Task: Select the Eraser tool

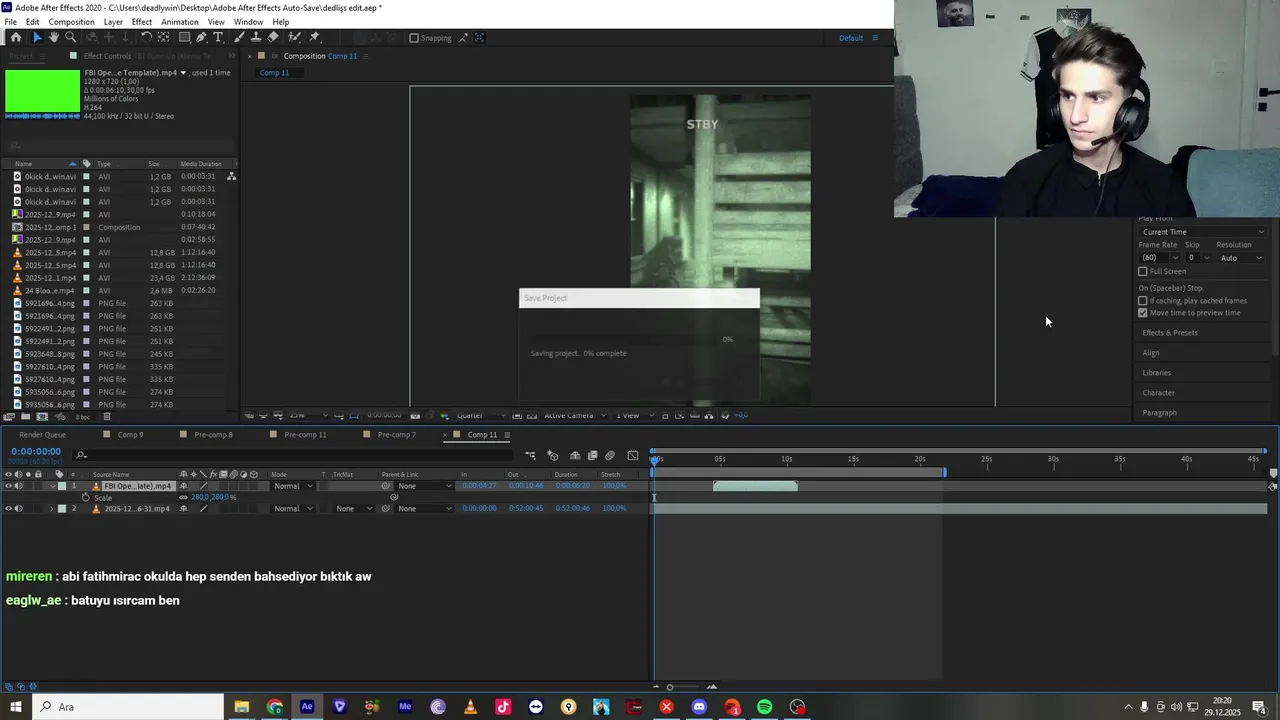Action: 273,37
